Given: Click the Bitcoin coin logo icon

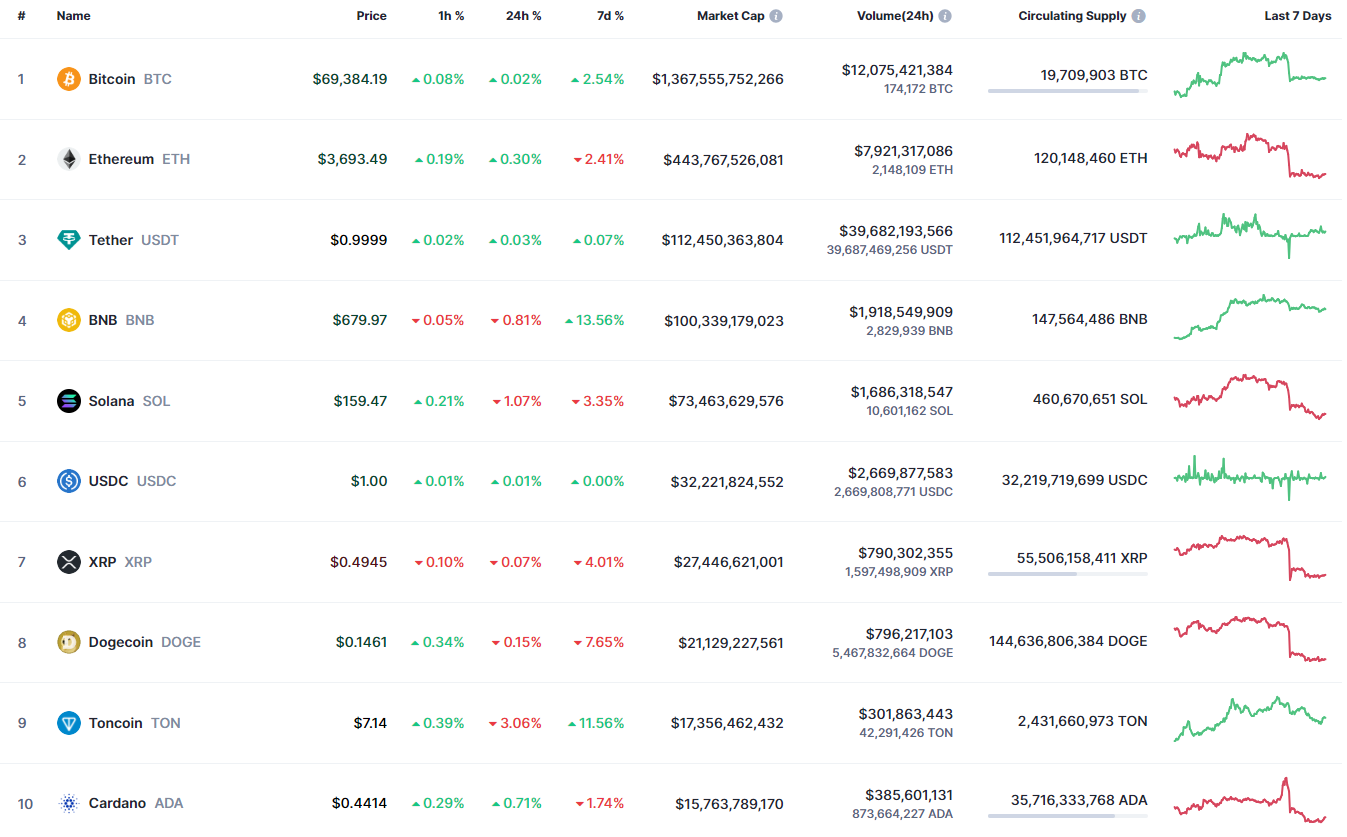Looking at the screenshot, I should tap(69, 79).
